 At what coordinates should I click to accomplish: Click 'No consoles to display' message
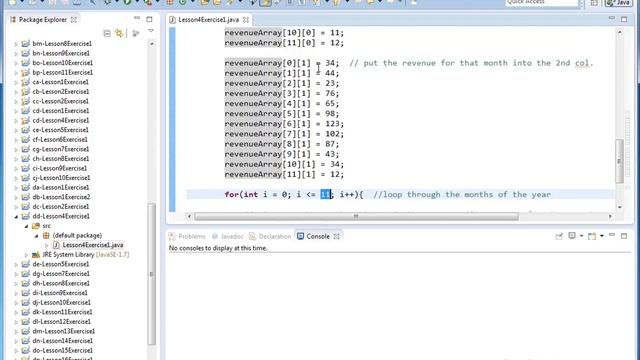tap(218, 248)
